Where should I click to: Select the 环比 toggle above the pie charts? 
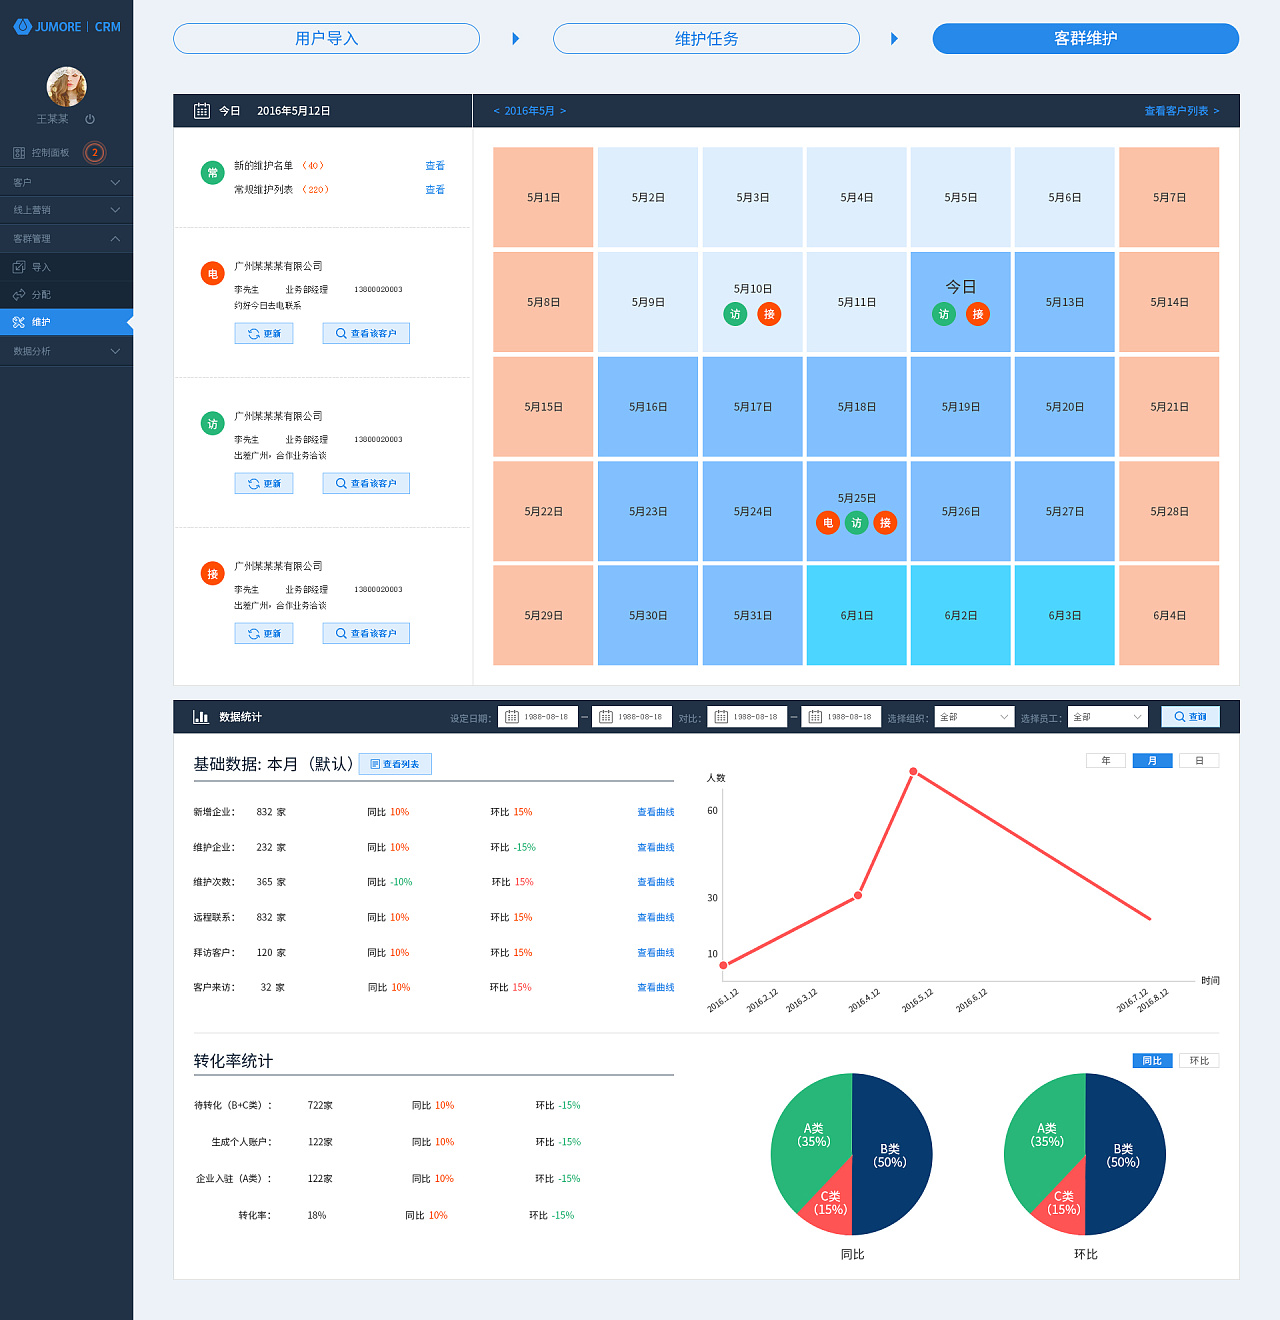1199,1061
